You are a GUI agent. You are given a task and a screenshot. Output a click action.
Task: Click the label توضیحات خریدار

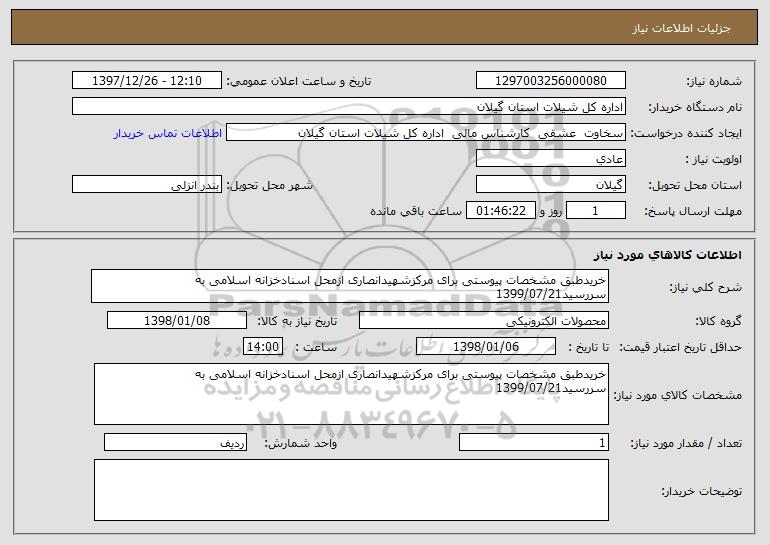[x=702, y=490]
